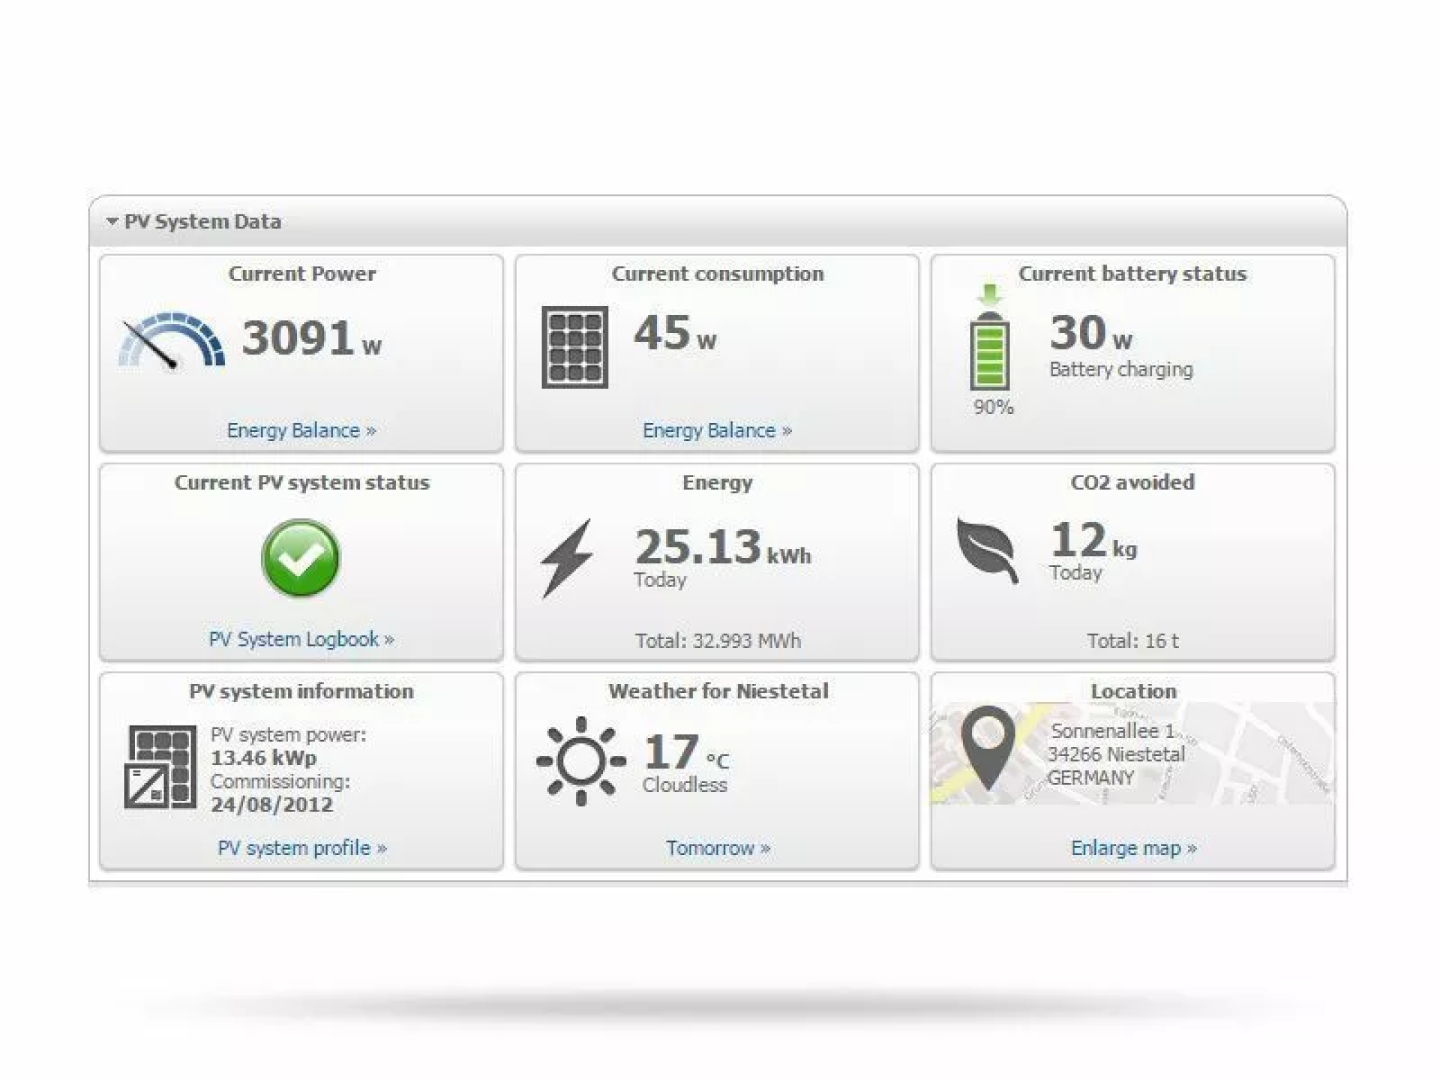Image resolution: width=1440 pixels, height=1080 pixels.
Task: Click the 90% battery level label
Action: pos(993,407)
